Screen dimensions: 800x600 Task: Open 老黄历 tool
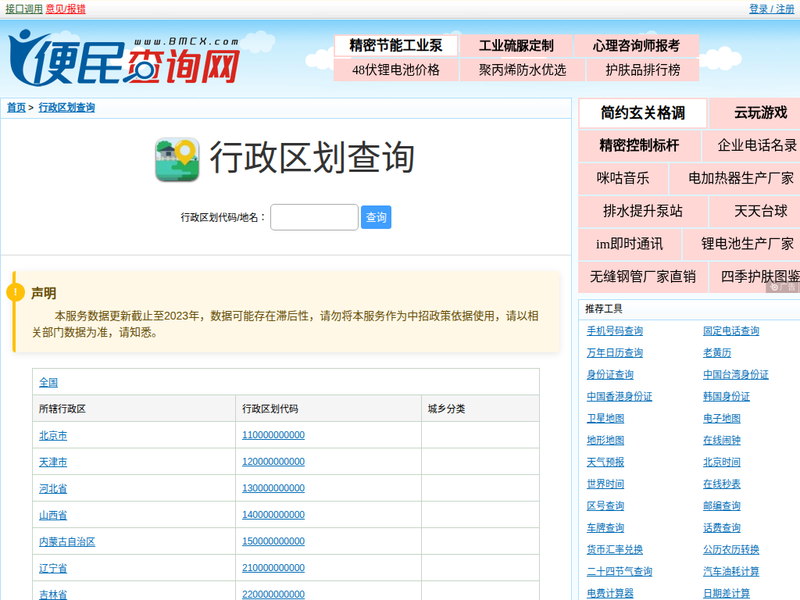tap(717, 353)
